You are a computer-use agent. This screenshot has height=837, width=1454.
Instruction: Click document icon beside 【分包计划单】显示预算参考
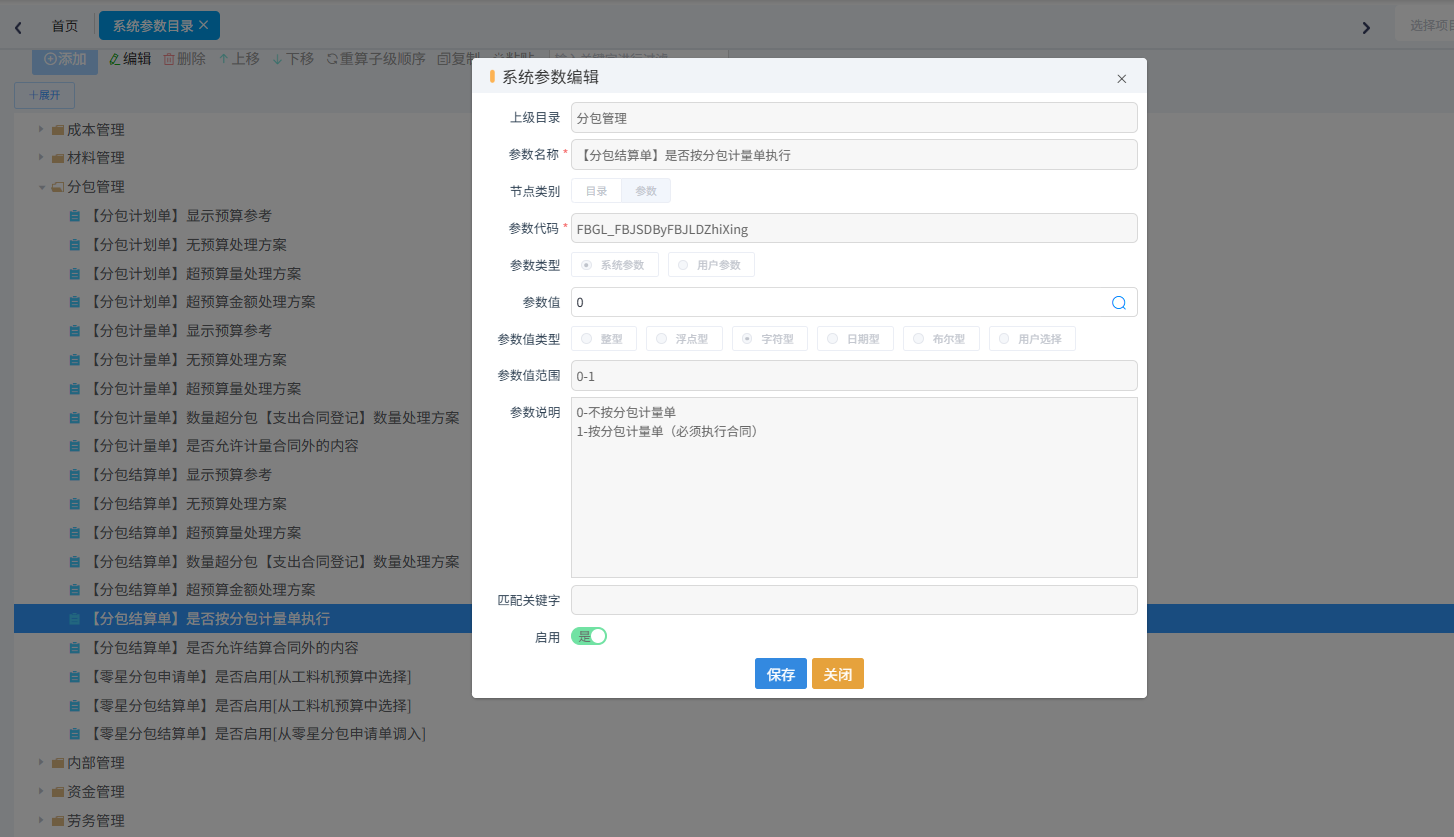tap(75, 216)
